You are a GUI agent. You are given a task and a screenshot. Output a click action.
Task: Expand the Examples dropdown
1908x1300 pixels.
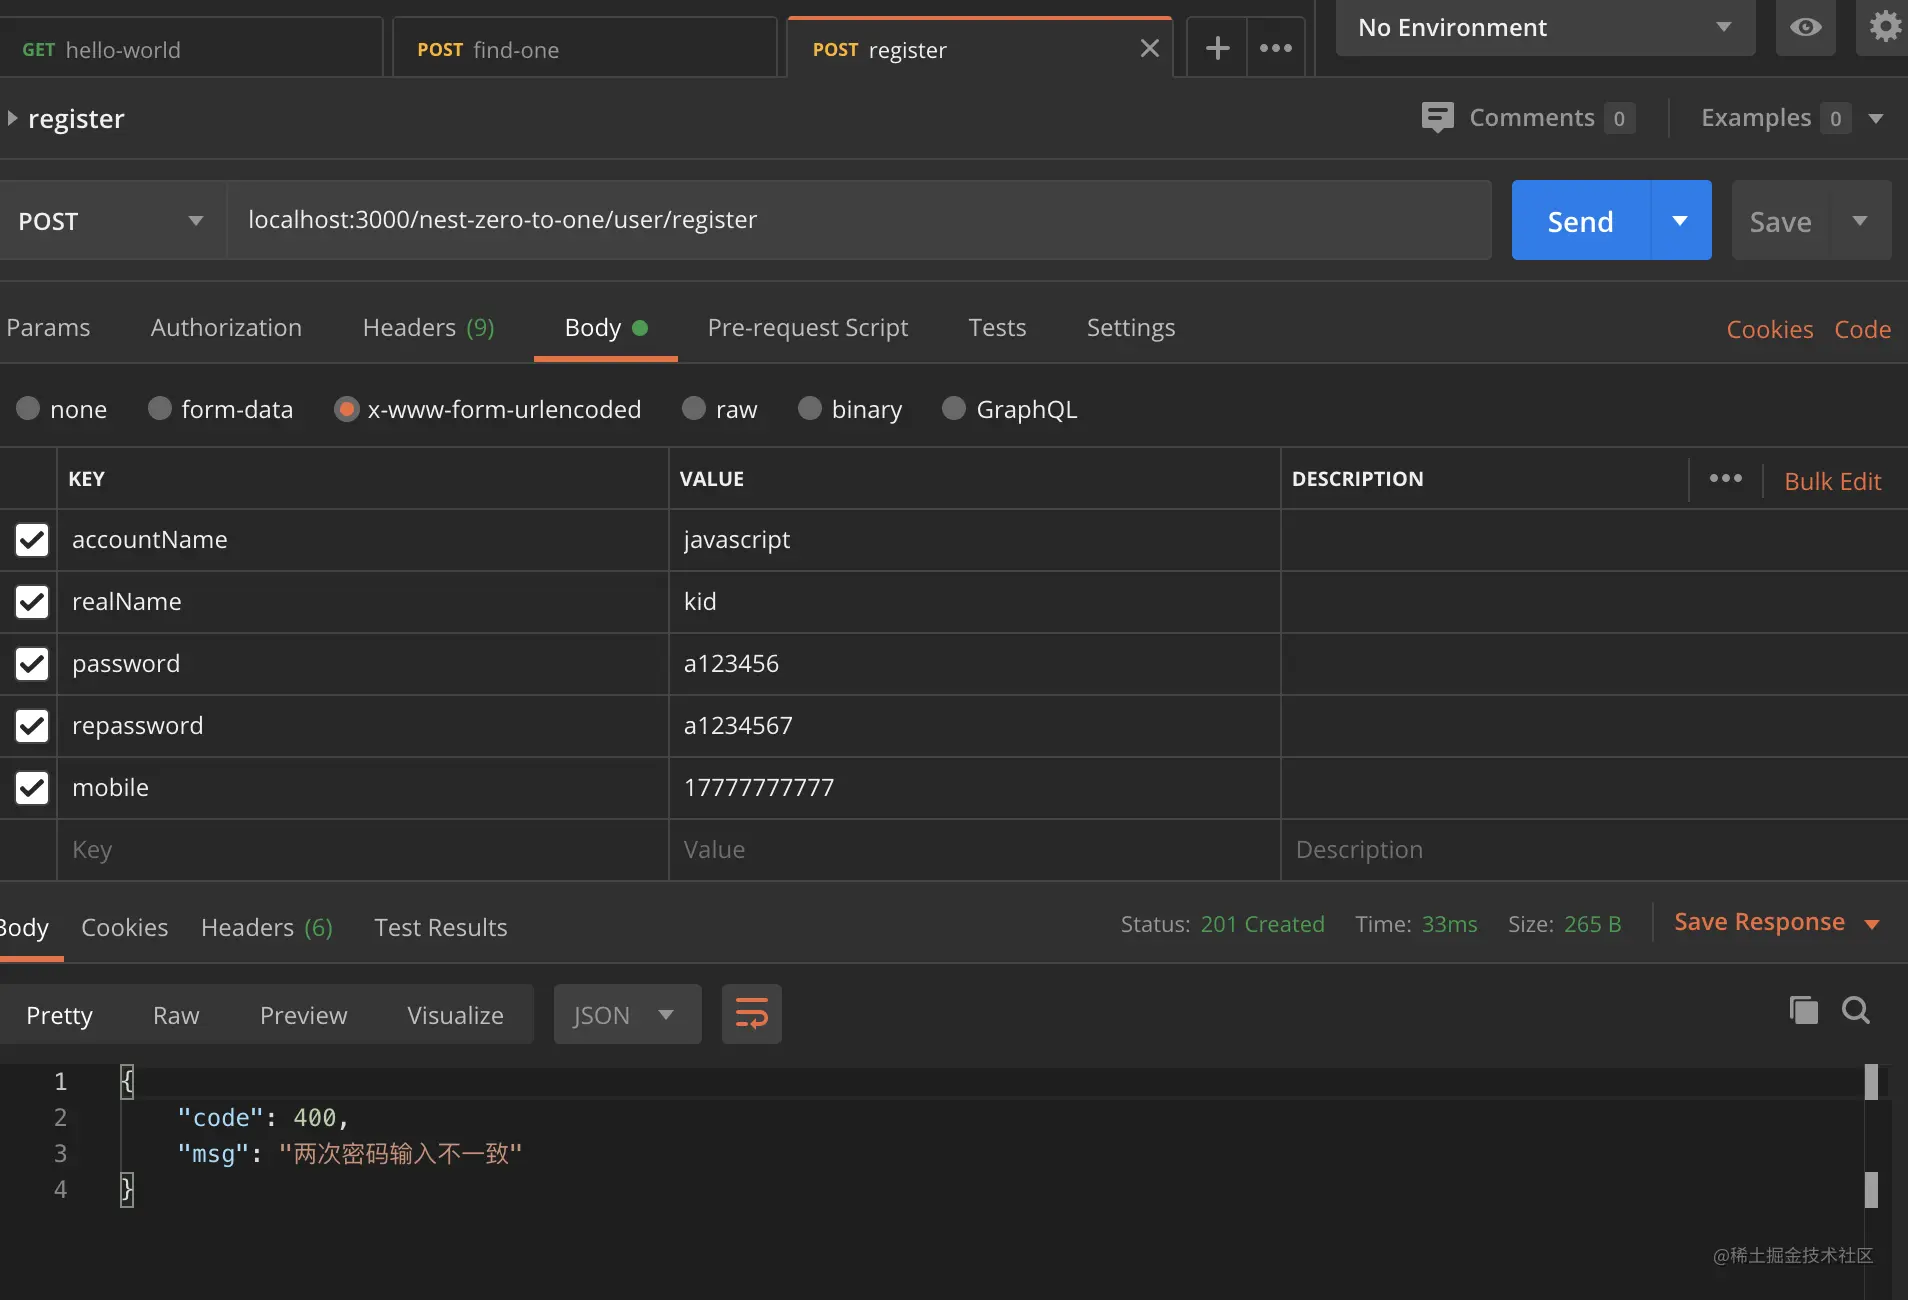click(x=1876, y=118)
